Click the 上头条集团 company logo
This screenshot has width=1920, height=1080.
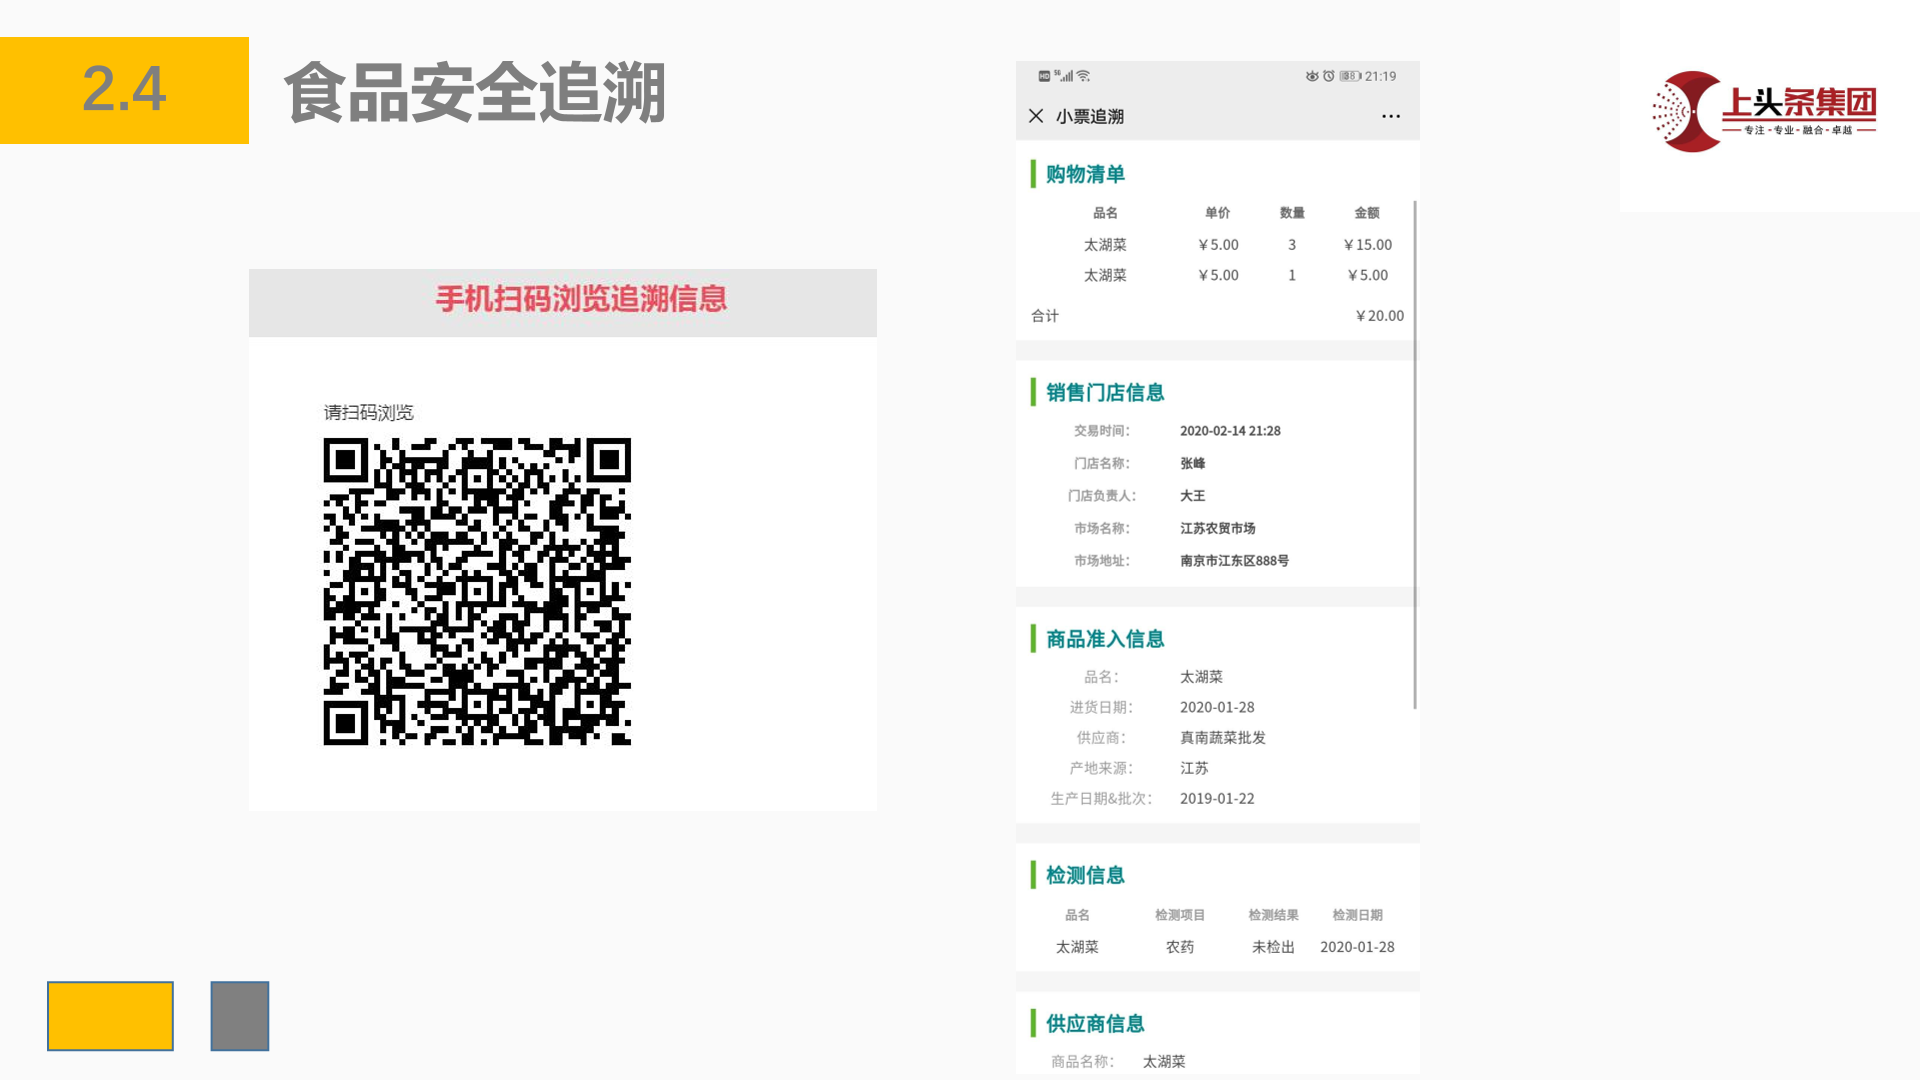point(1764,111)
